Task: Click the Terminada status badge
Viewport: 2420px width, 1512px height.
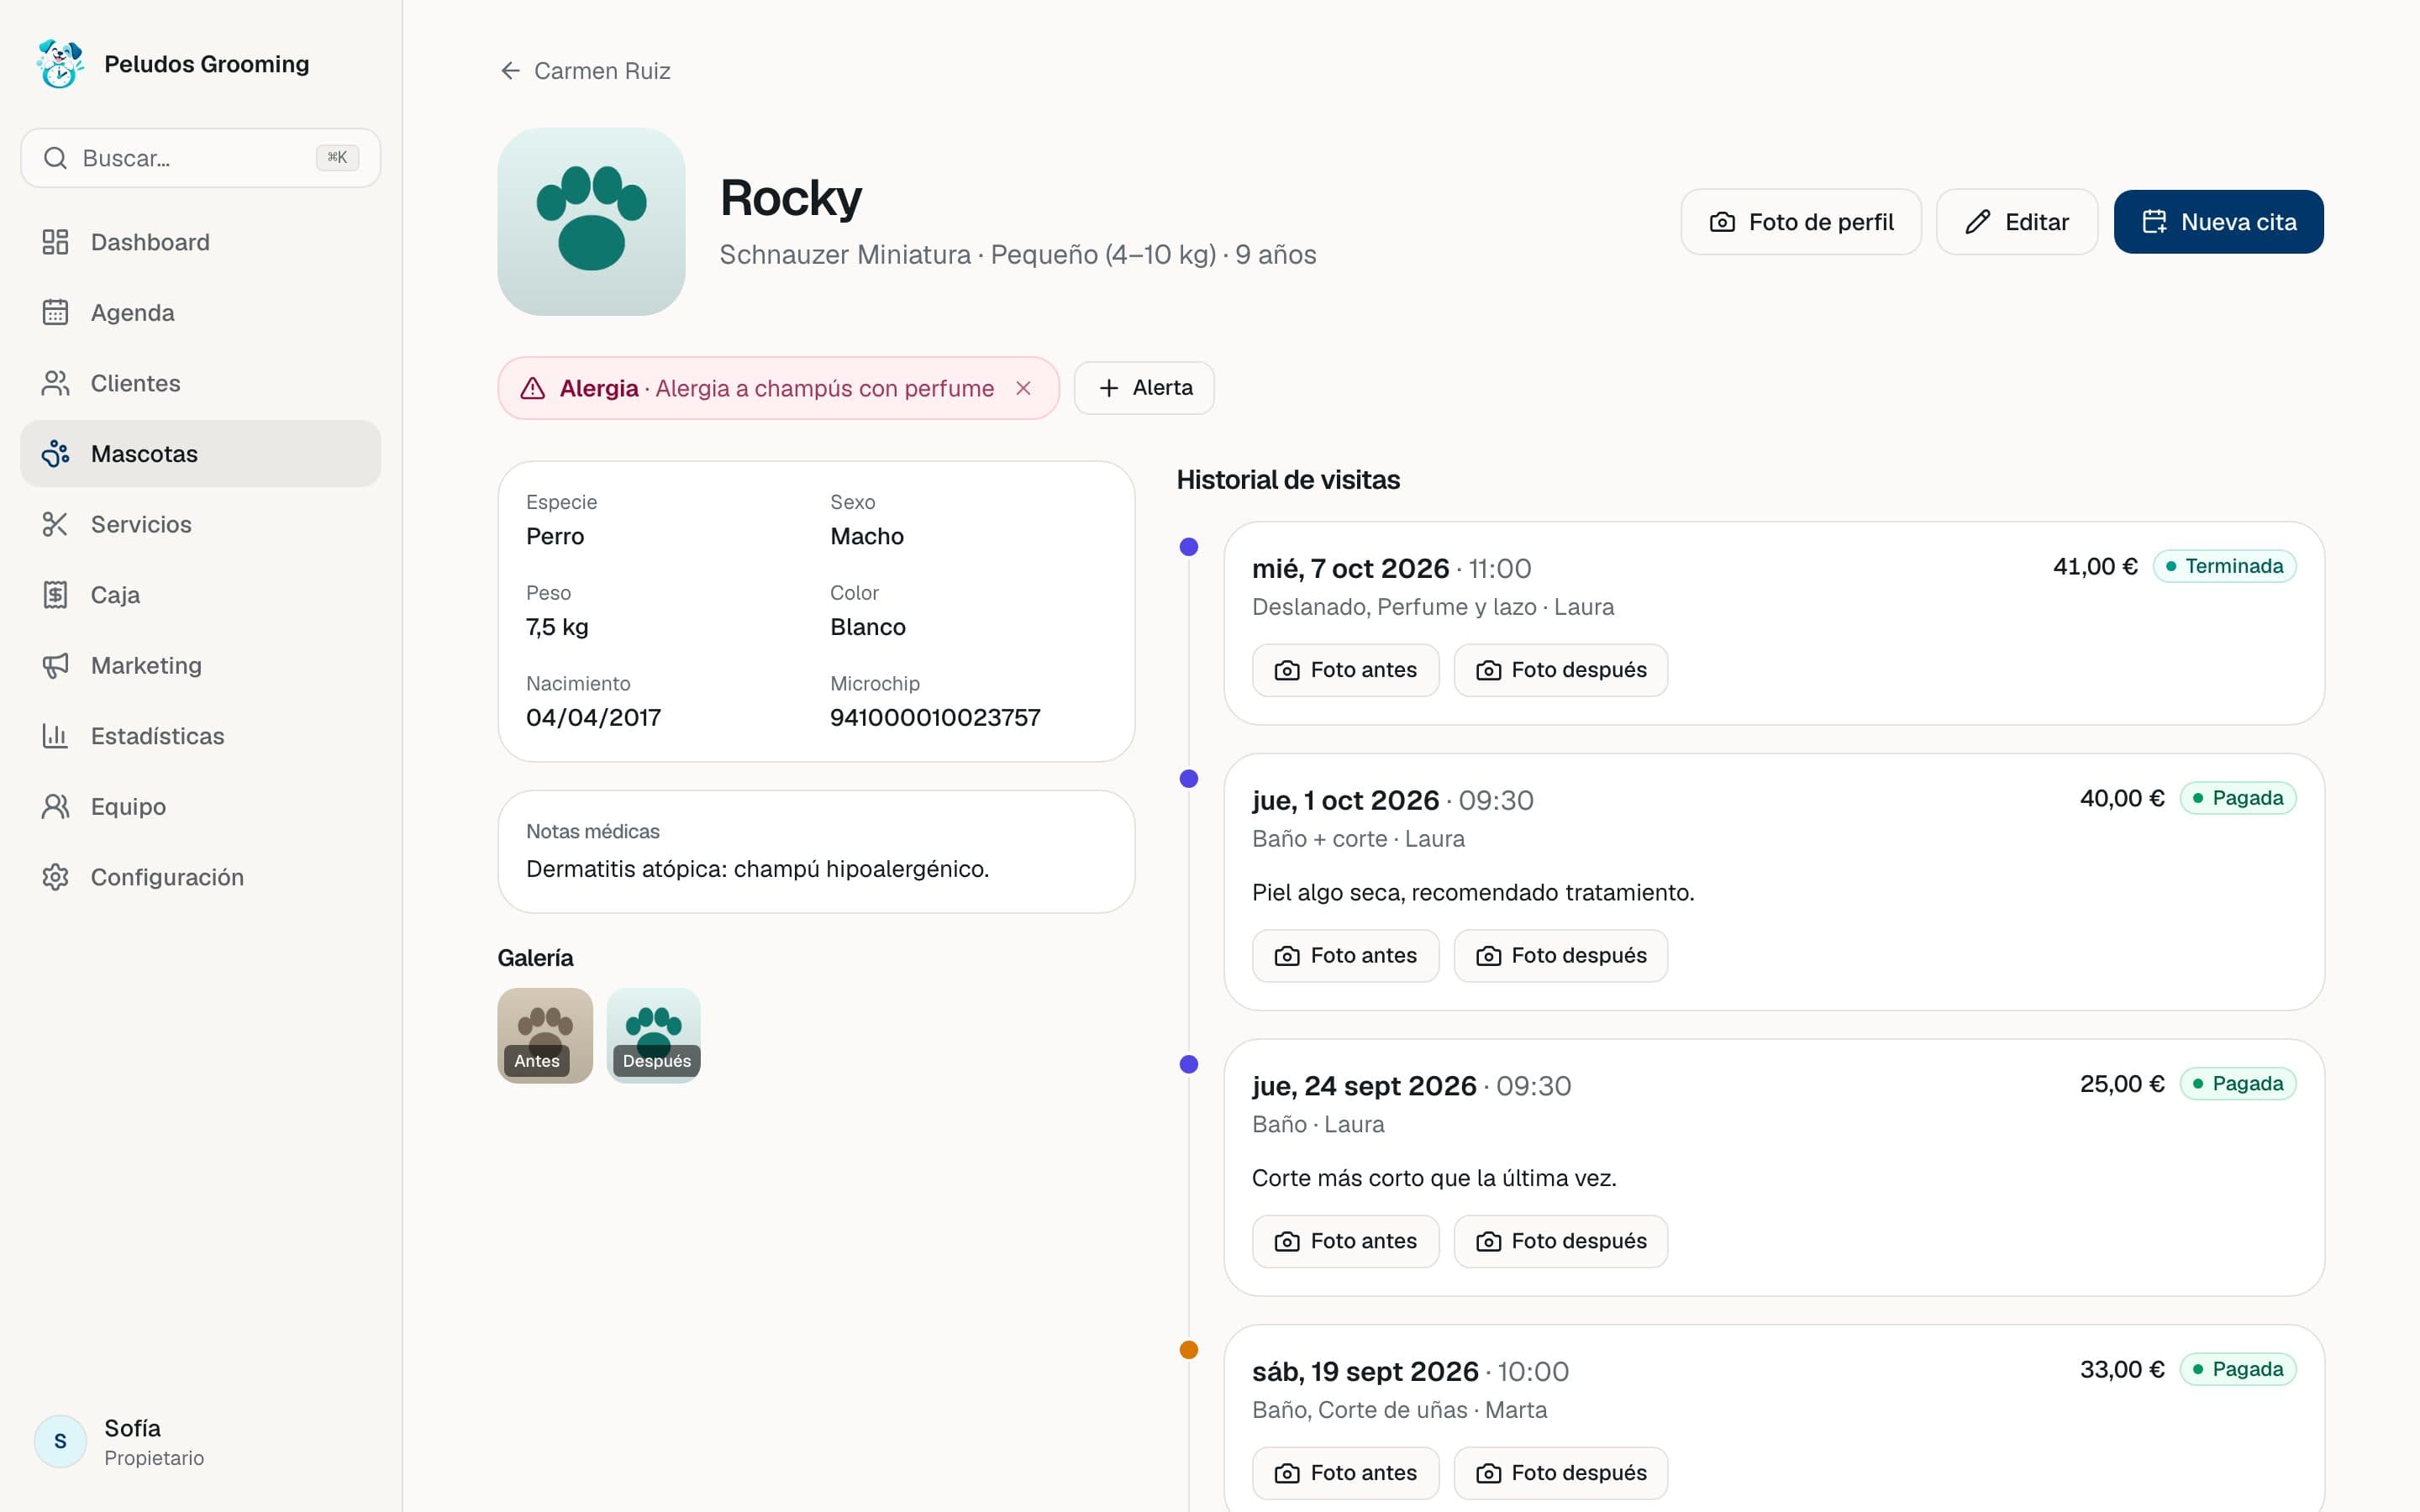Action: point(2224,566)
